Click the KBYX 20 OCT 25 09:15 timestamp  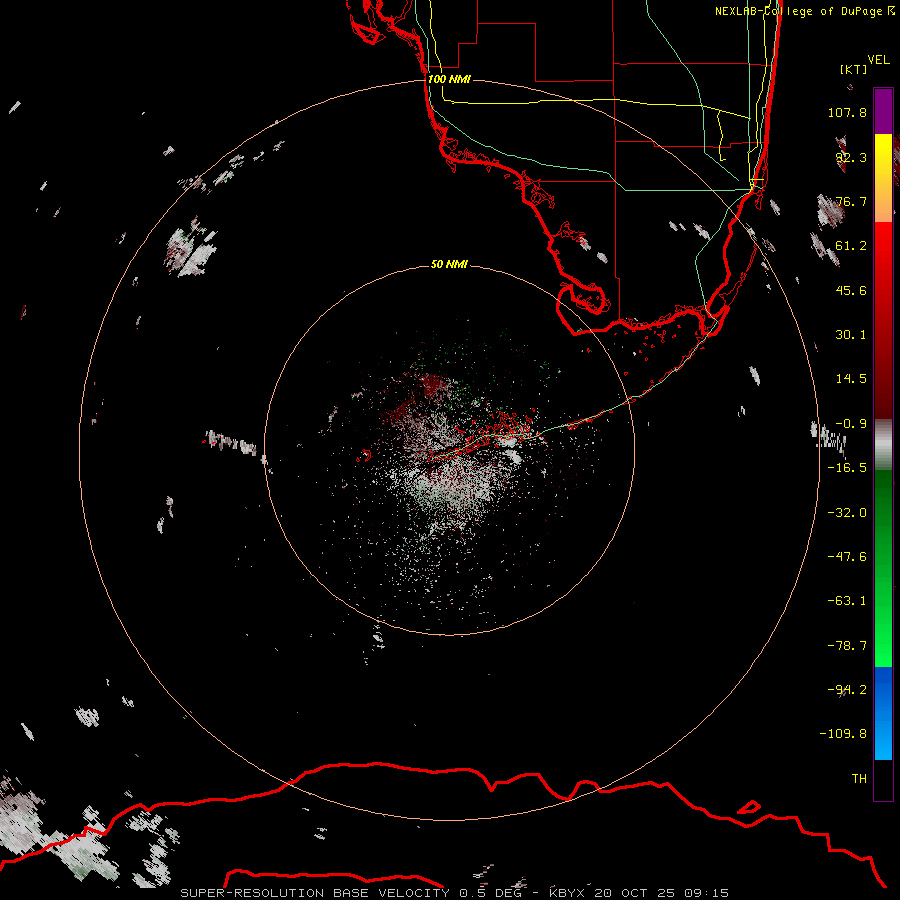point(639,893)
